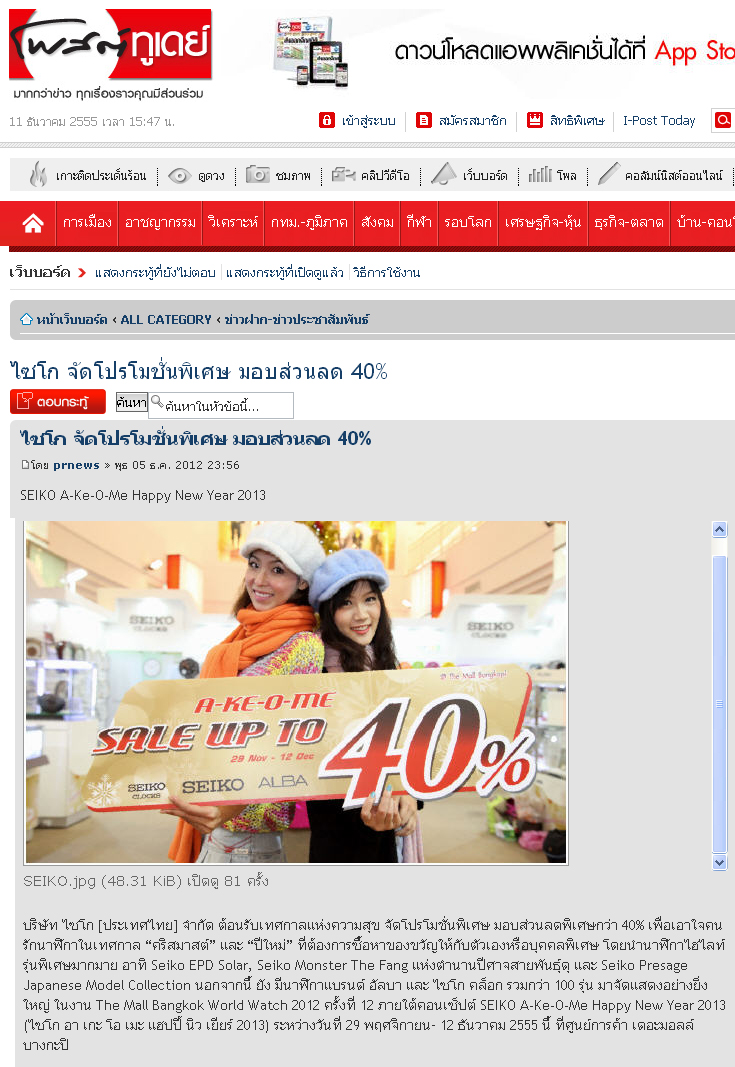Open the เข้าสู่ระบบ login link
Image resolution: width=735 pixels, height=1067 pixels.
(x=368, y=120)
